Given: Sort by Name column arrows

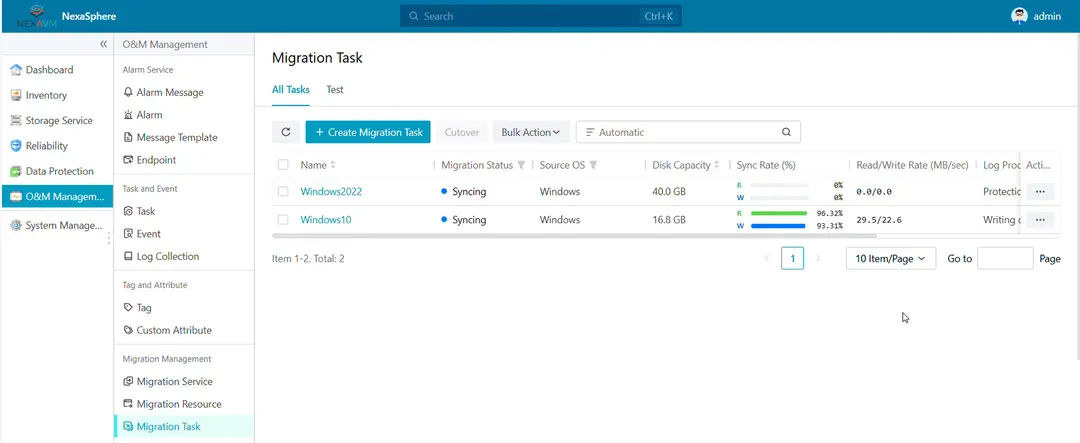Looking at the screenshot, I should [333, 165].
